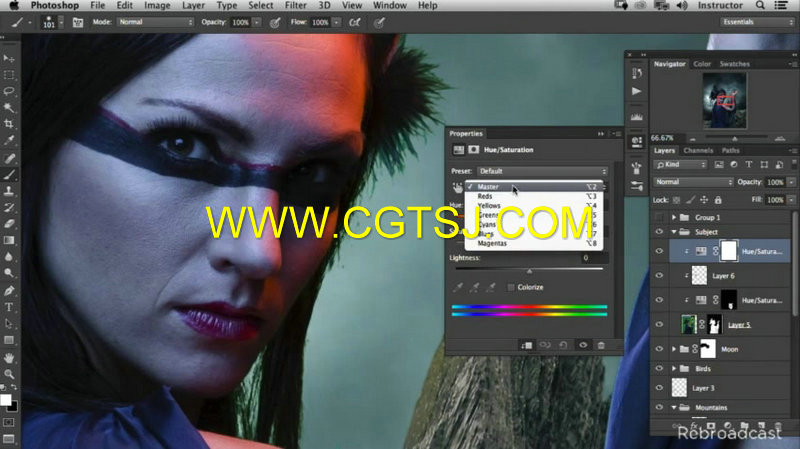
Task: Select the Eyedropper tool
Action: point(9,140)
